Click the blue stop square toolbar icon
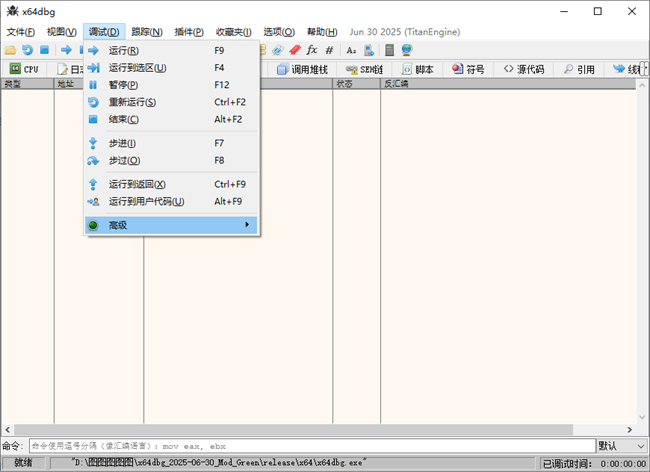Image resolution: width=650 pixels, height=472 pixels. pyautogui.click(x=44, y=49)
